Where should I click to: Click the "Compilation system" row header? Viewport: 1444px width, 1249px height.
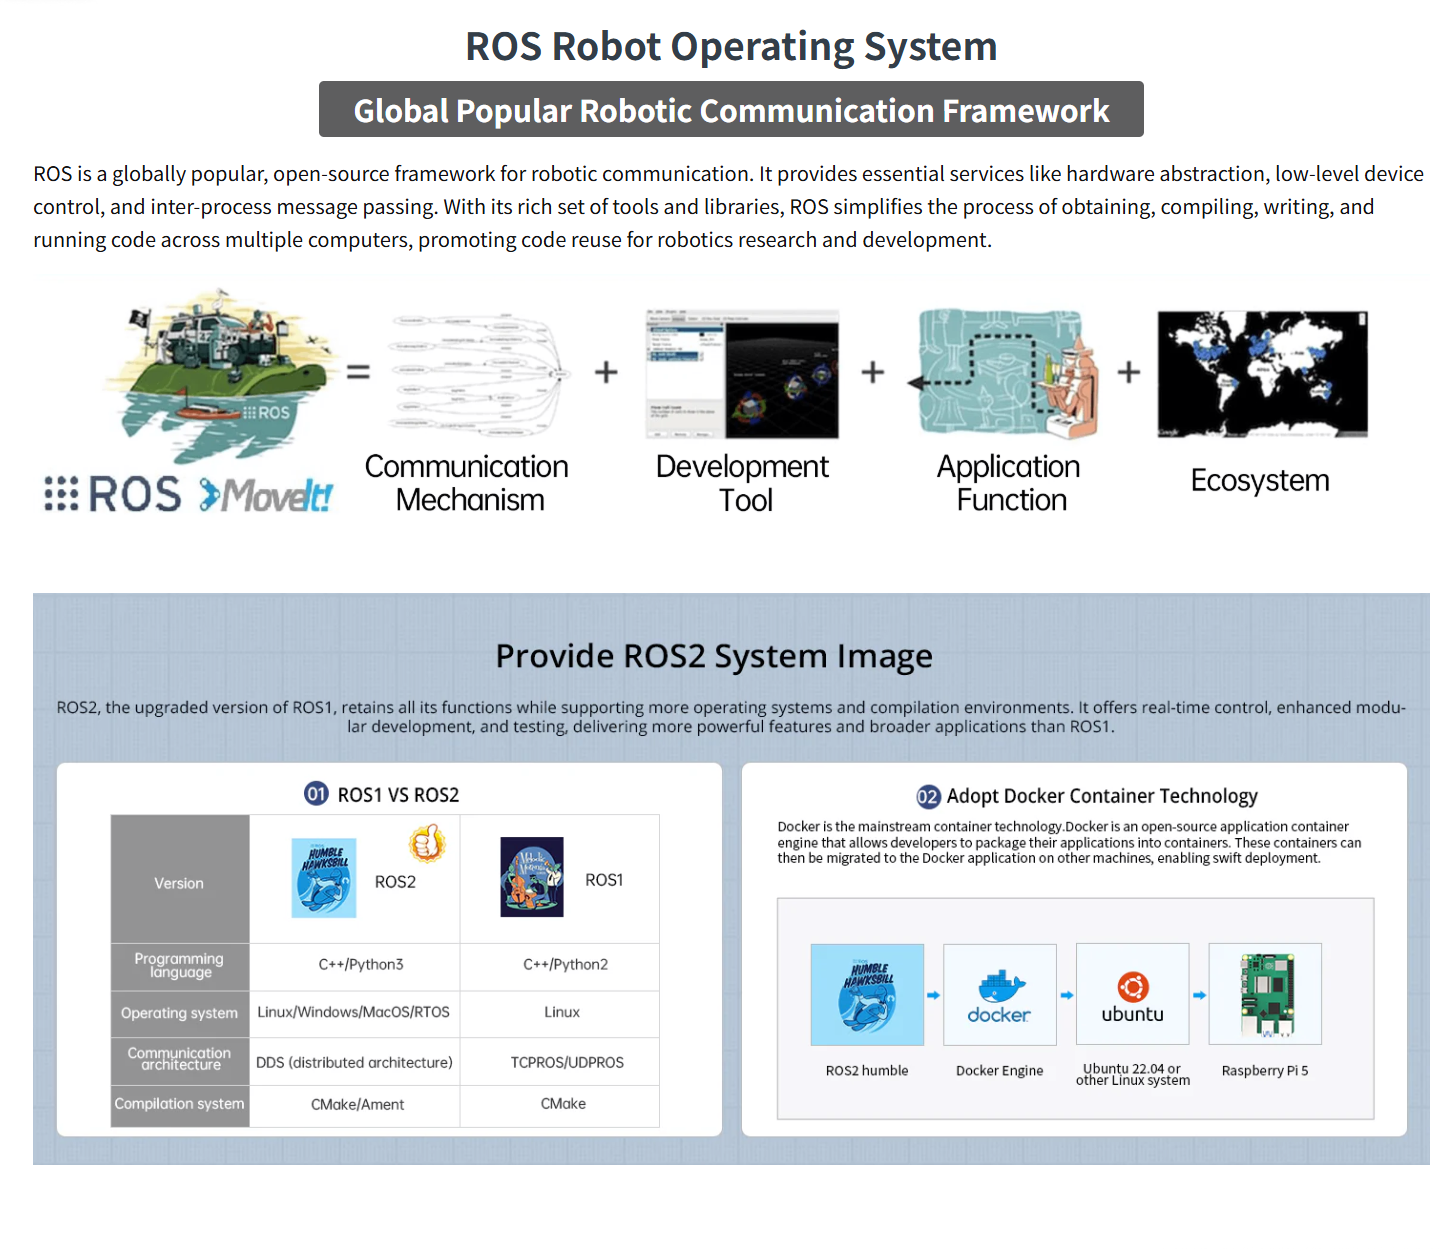pyautogui.click(x=180, y=1104)
